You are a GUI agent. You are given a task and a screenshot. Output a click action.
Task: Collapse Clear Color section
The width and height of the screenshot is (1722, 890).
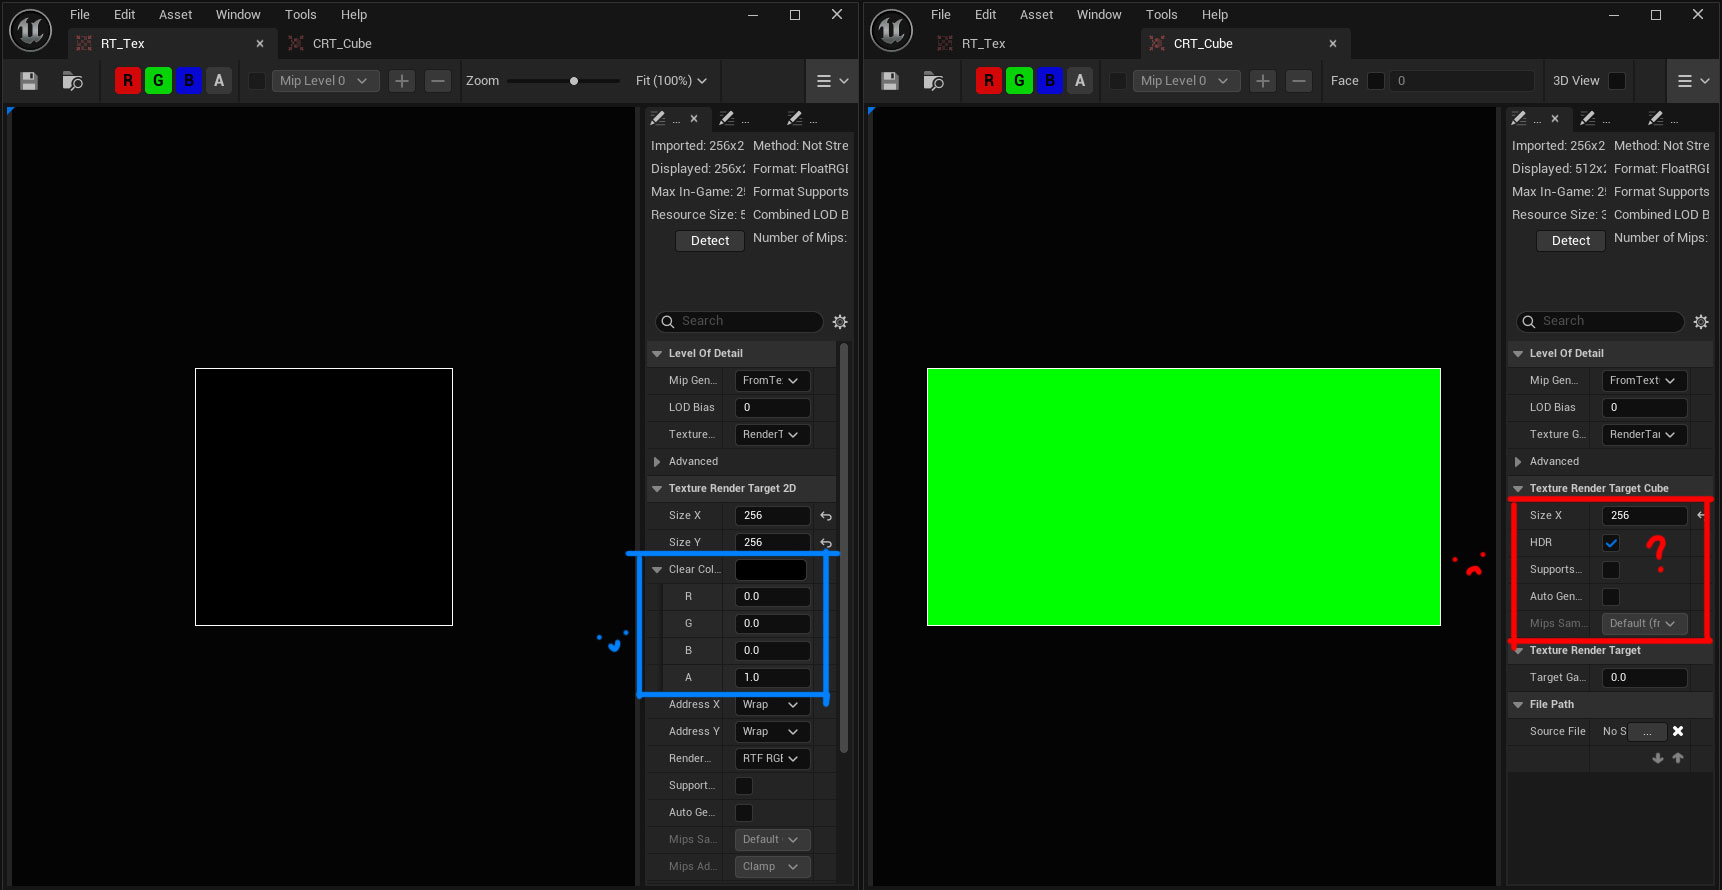click(x=657, y=570)
